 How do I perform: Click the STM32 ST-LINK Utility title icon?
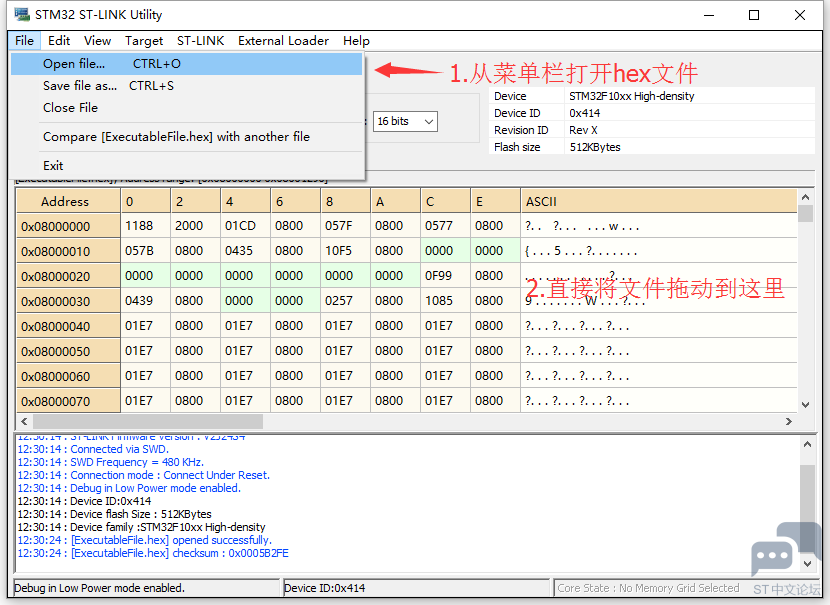click(22, 14)
